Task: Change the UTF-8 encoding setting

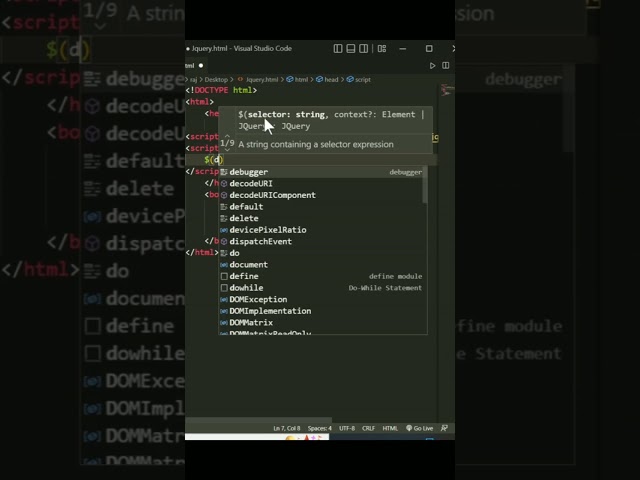Action: (x=347, y=428)
